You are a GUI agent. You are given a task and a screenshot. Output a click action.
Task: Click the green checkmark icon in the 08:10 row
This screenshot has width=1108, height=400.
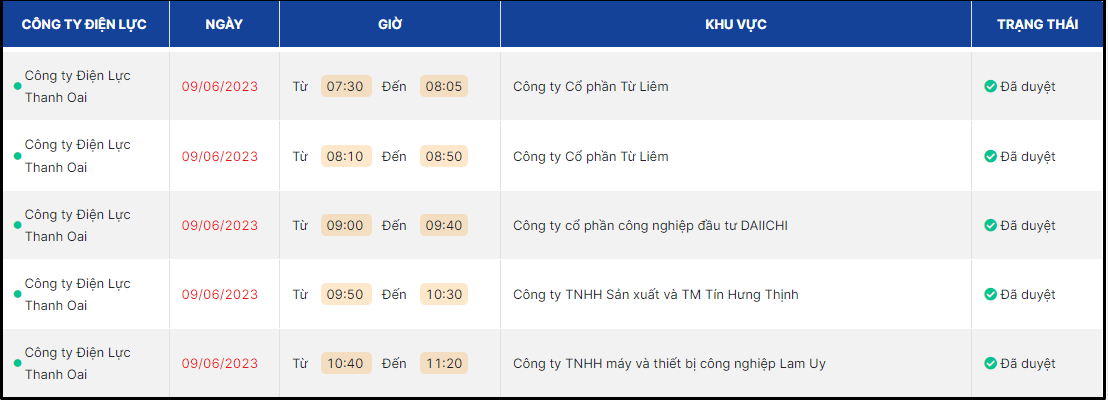(990, 157)
